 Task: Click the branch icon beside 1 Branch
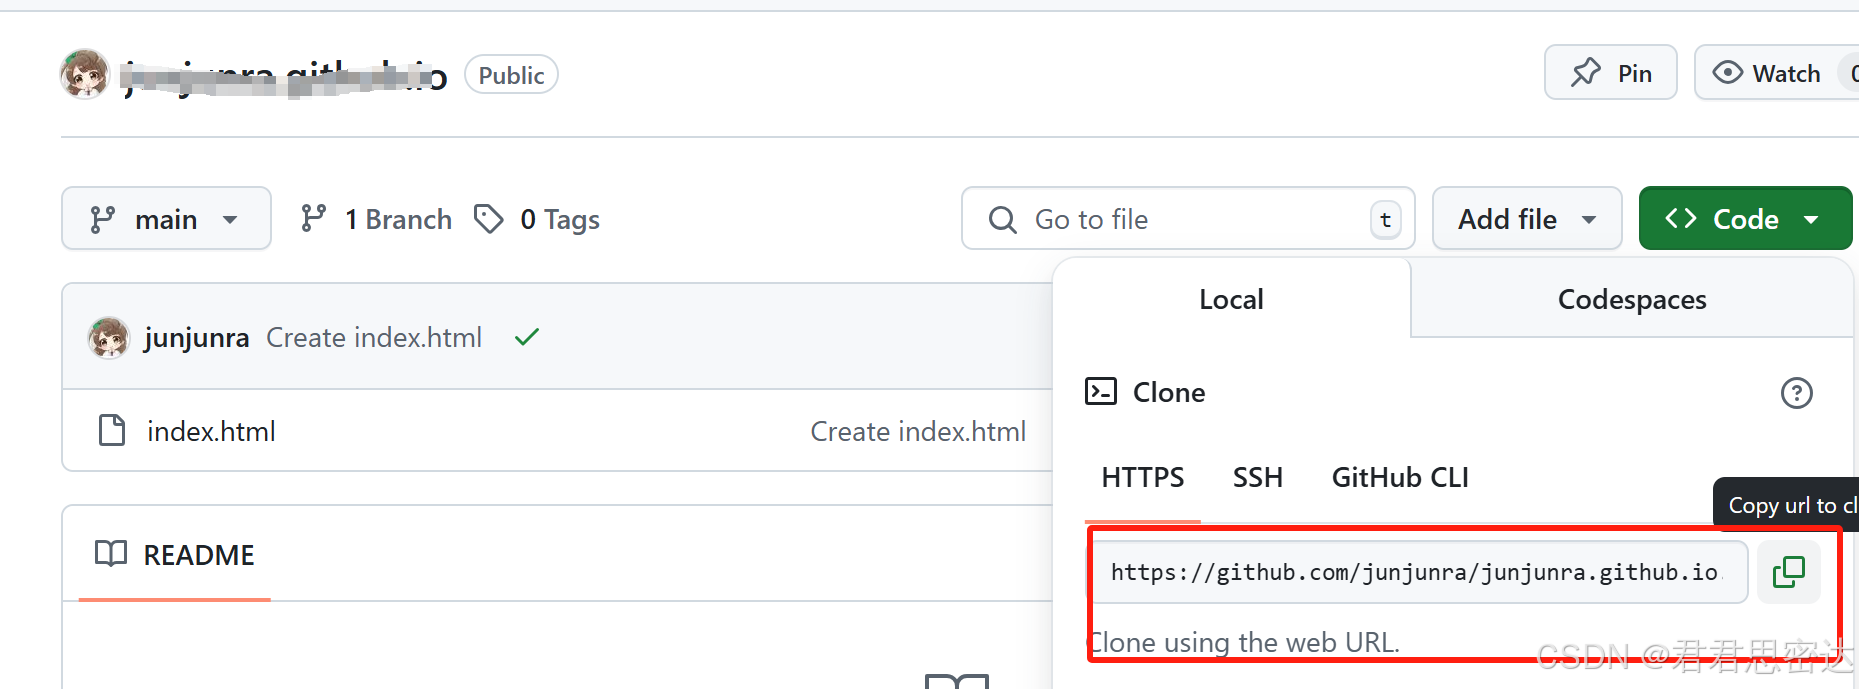point(313,218)
